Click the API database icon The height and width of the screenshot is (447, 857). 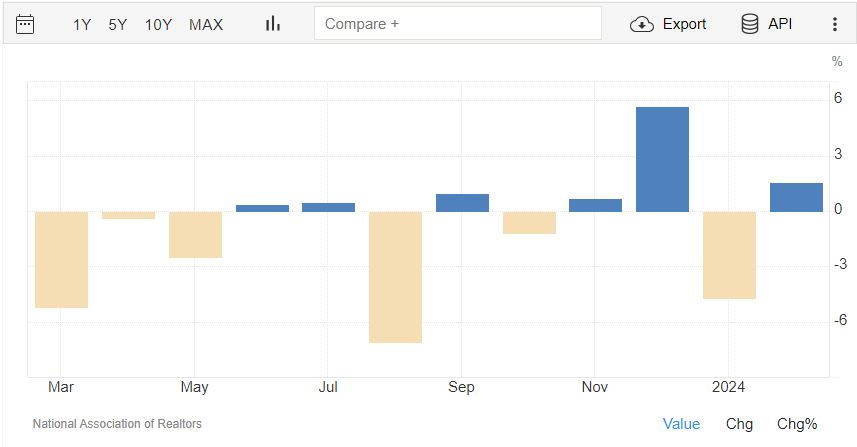[x=749, y=24]
